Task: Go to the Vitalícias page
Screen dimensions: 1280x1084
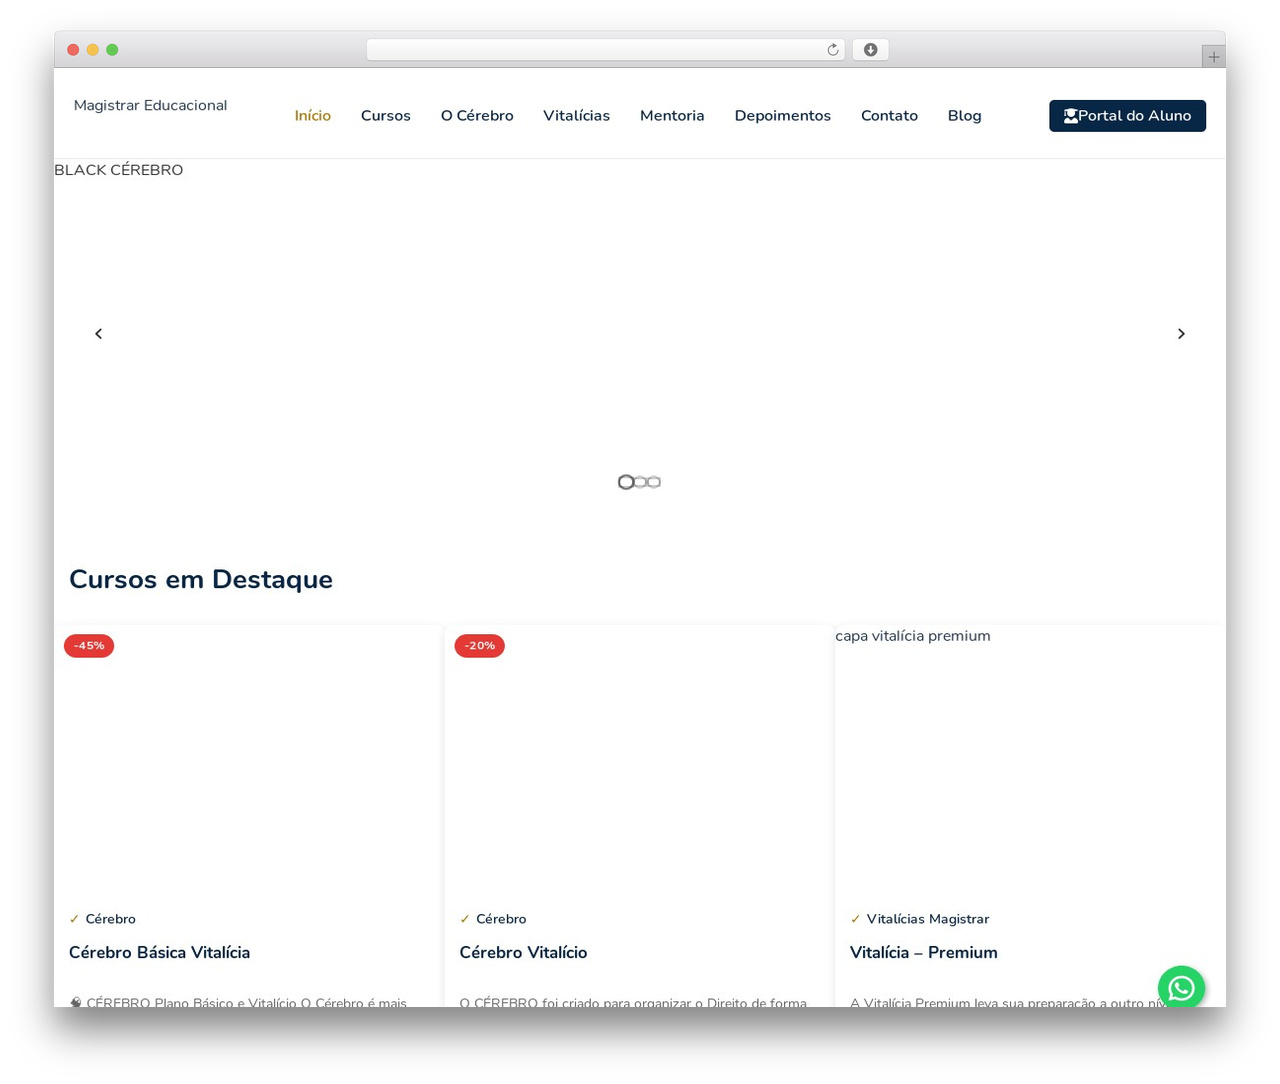Action: 576,116
